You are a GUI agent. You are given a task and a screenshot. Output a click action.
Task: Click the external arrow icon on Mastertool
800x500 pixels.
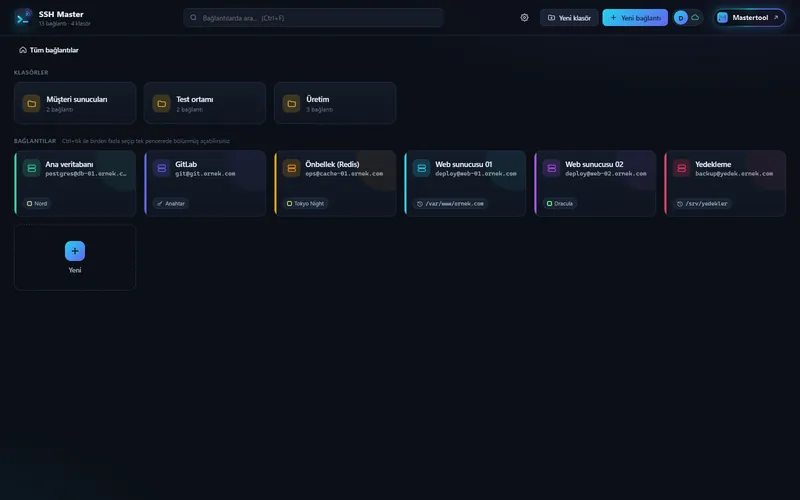coord(776,17)
